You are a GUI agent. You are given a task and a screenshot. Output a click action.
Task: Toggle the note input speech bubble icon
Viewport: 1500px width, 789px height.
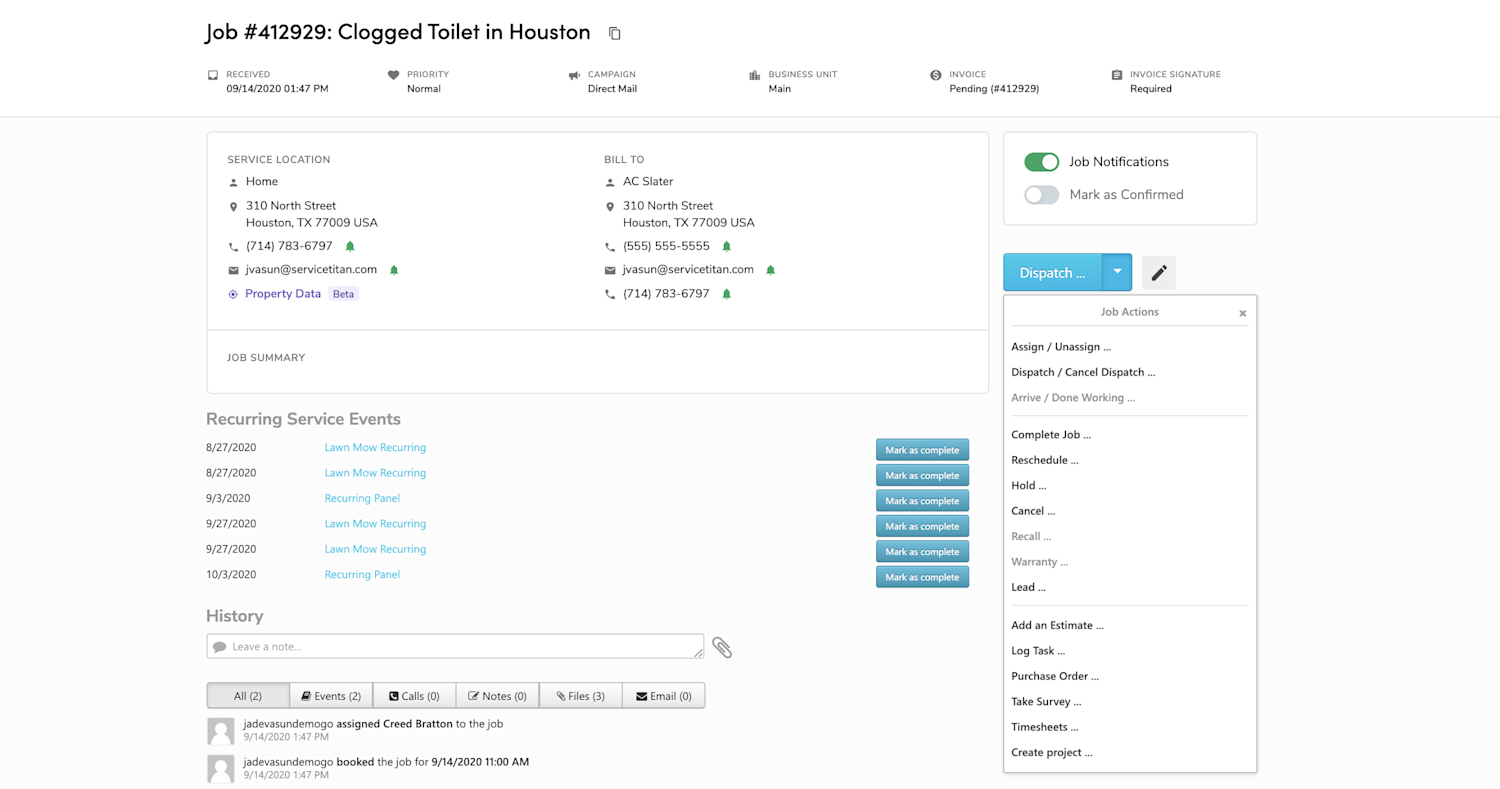(219, 646)
